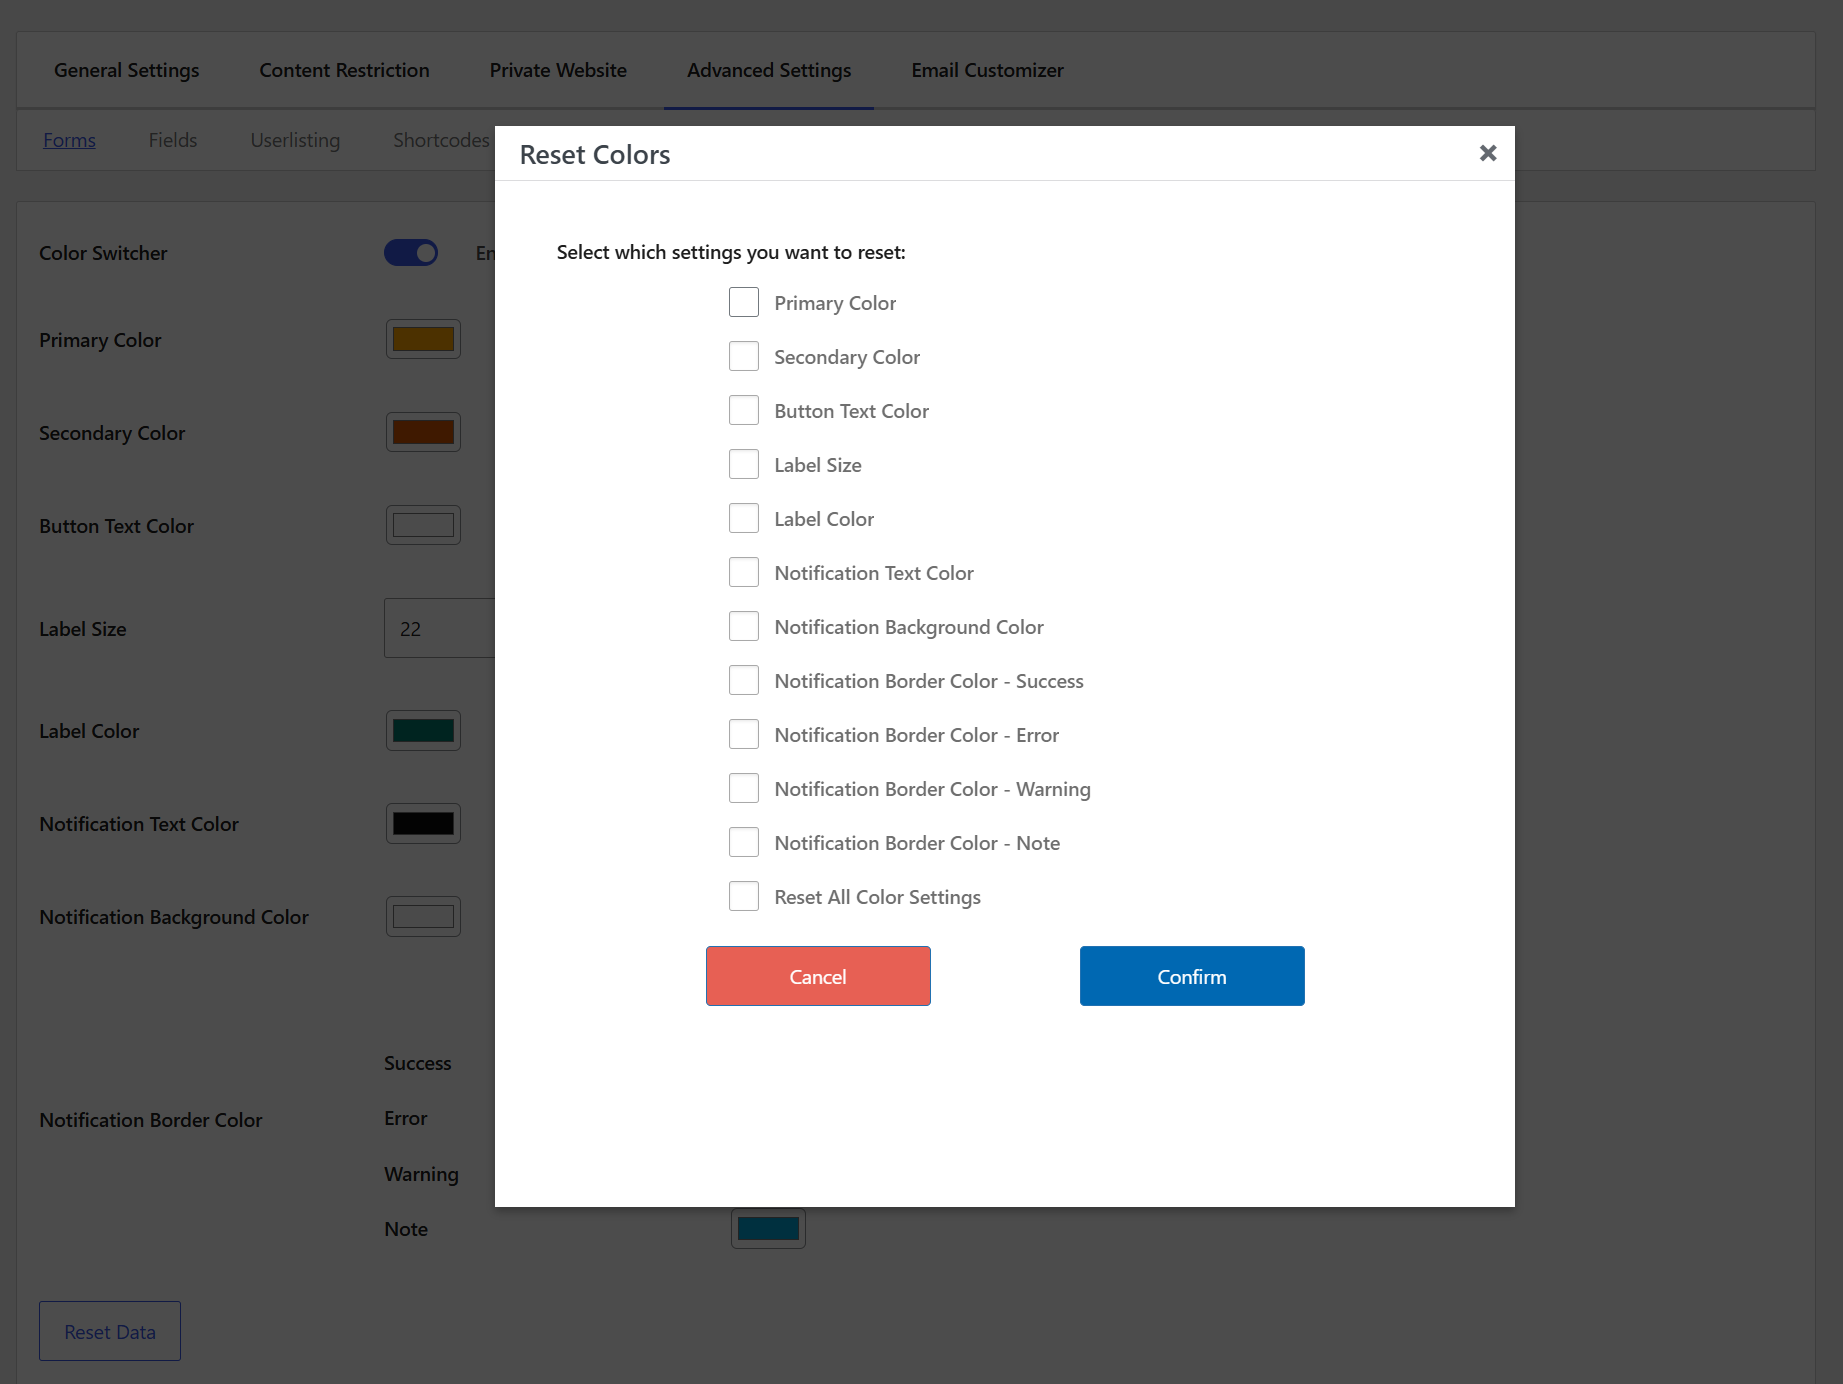Click 'Select which settings you want to reset' text
The width and height of the screenshot is (1843, 1384).
[731, 252]
